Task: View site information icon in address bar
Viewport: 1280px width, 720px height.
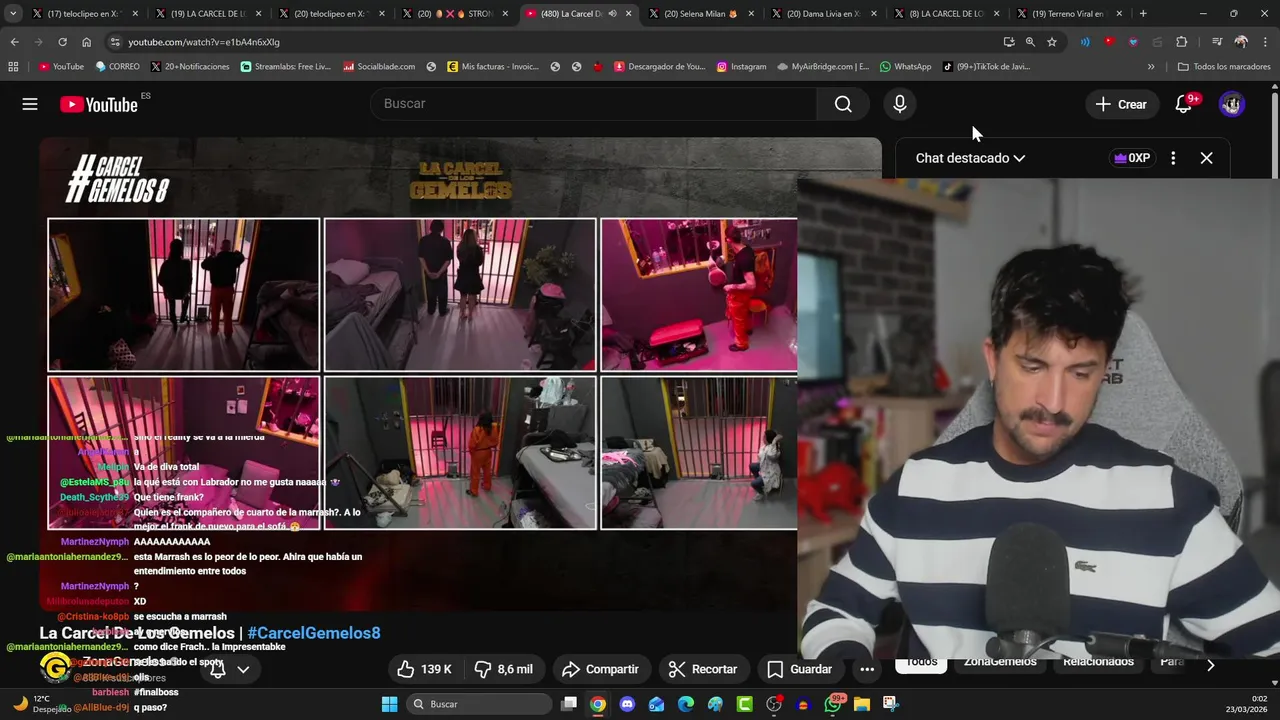Action: point(116,42)
